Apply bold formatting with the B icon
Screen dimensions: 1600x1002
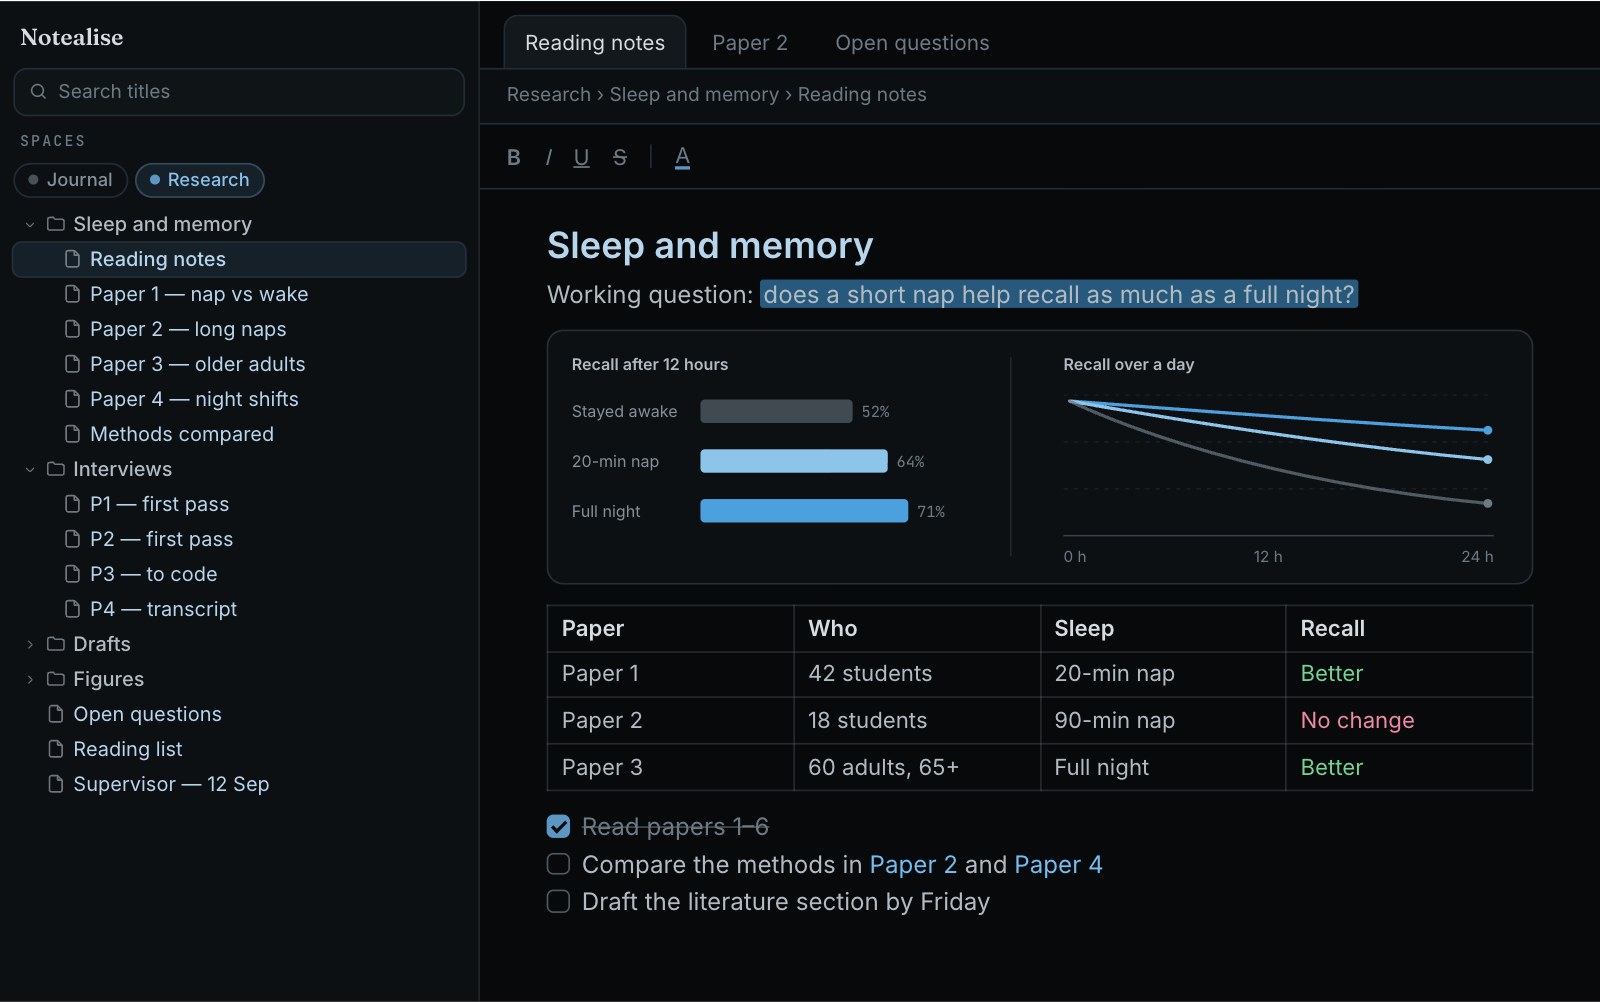[514, 157]
